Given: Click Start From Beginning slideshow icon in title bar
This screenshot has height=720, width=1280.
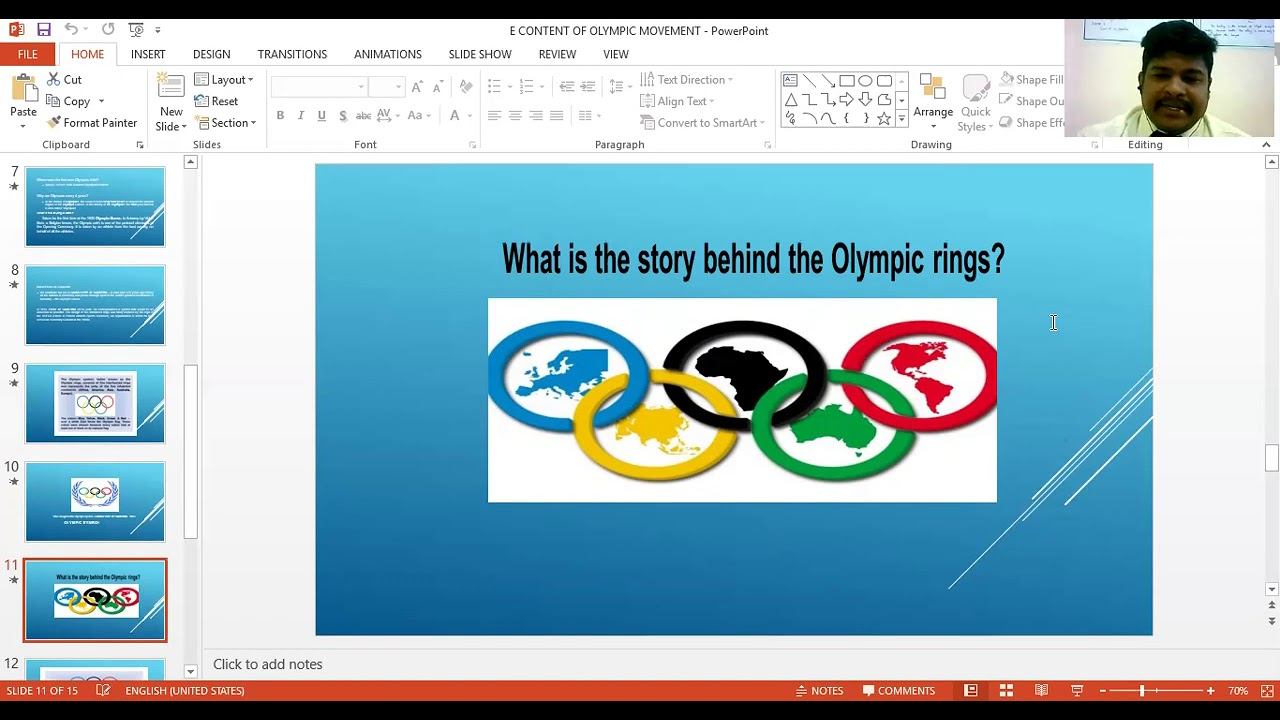Looking at the screenshot, I should [136, 30].
